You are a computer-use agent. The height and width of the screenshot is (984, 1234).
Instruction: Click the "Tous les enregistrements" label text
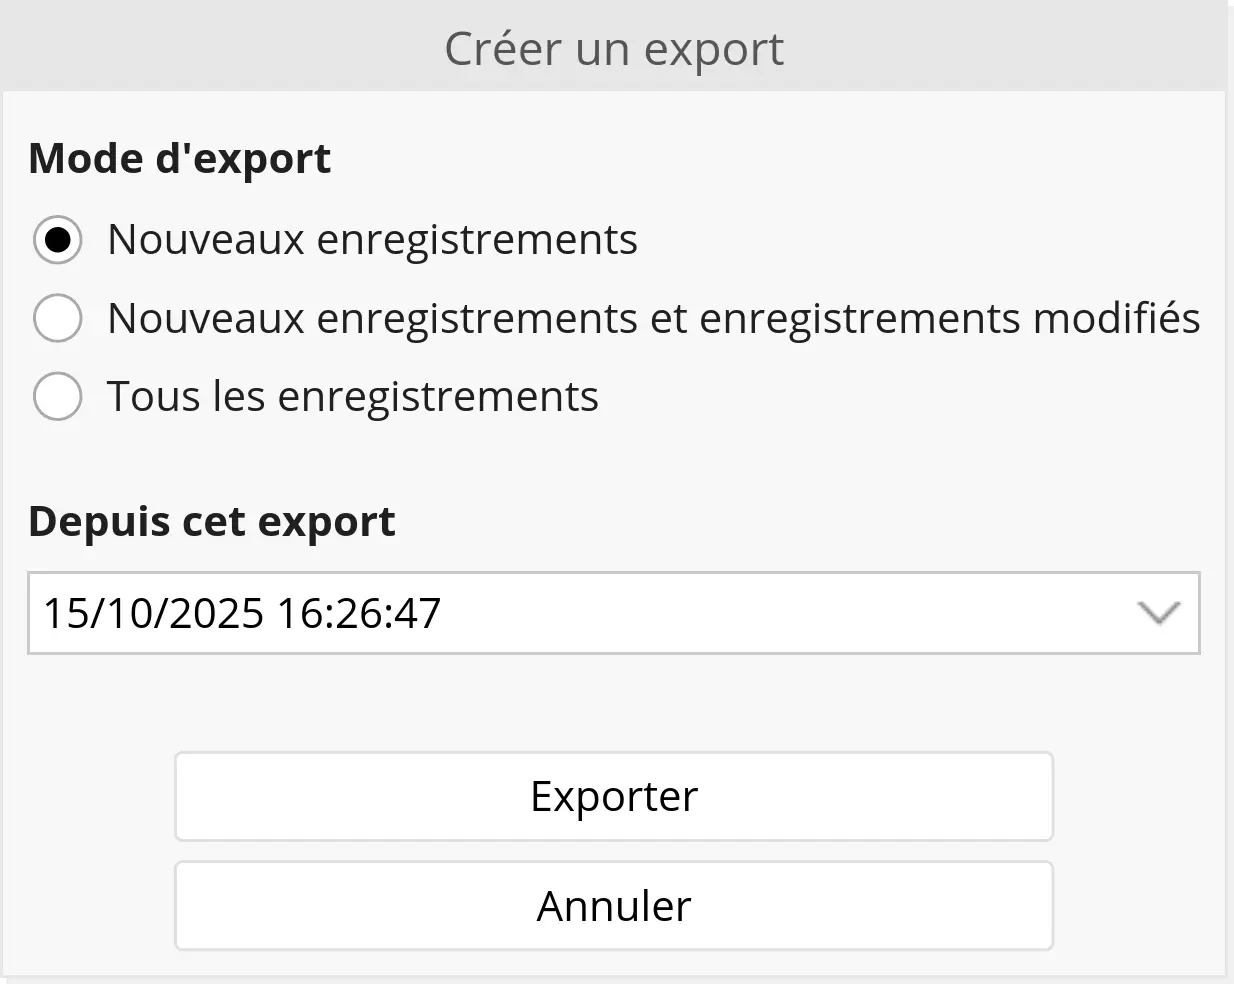352,396
